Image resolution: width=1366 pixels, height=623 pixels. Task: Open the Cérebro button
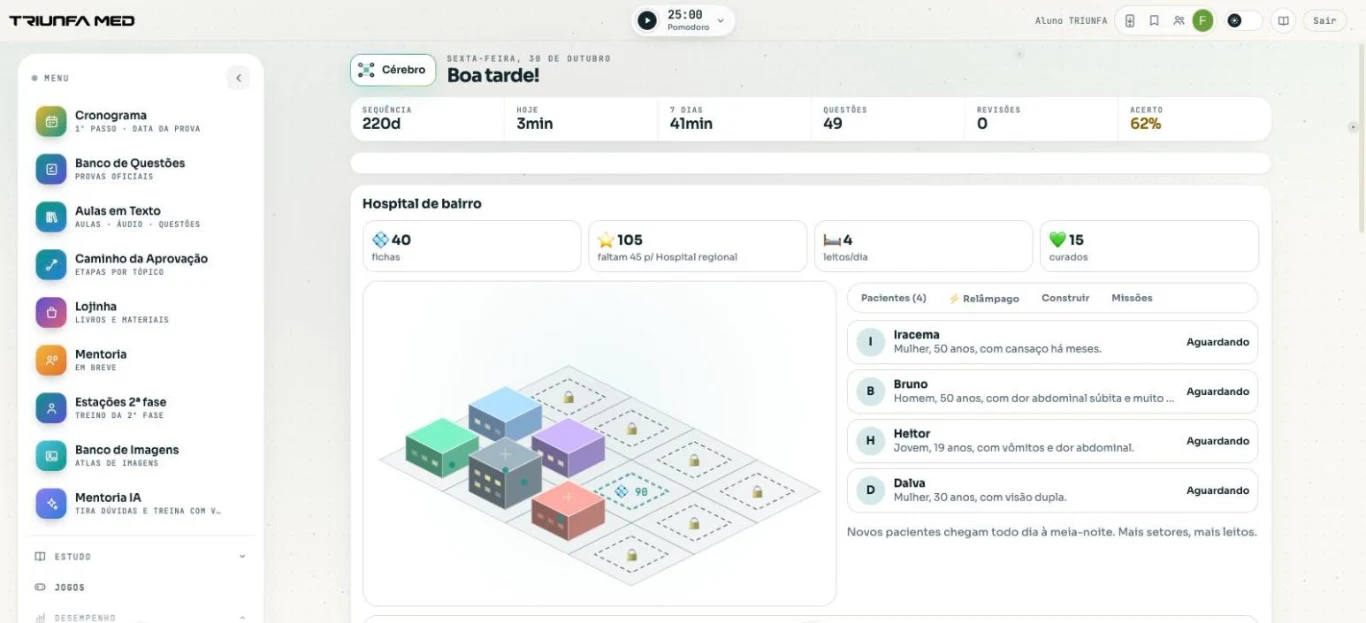click(393, 70)
